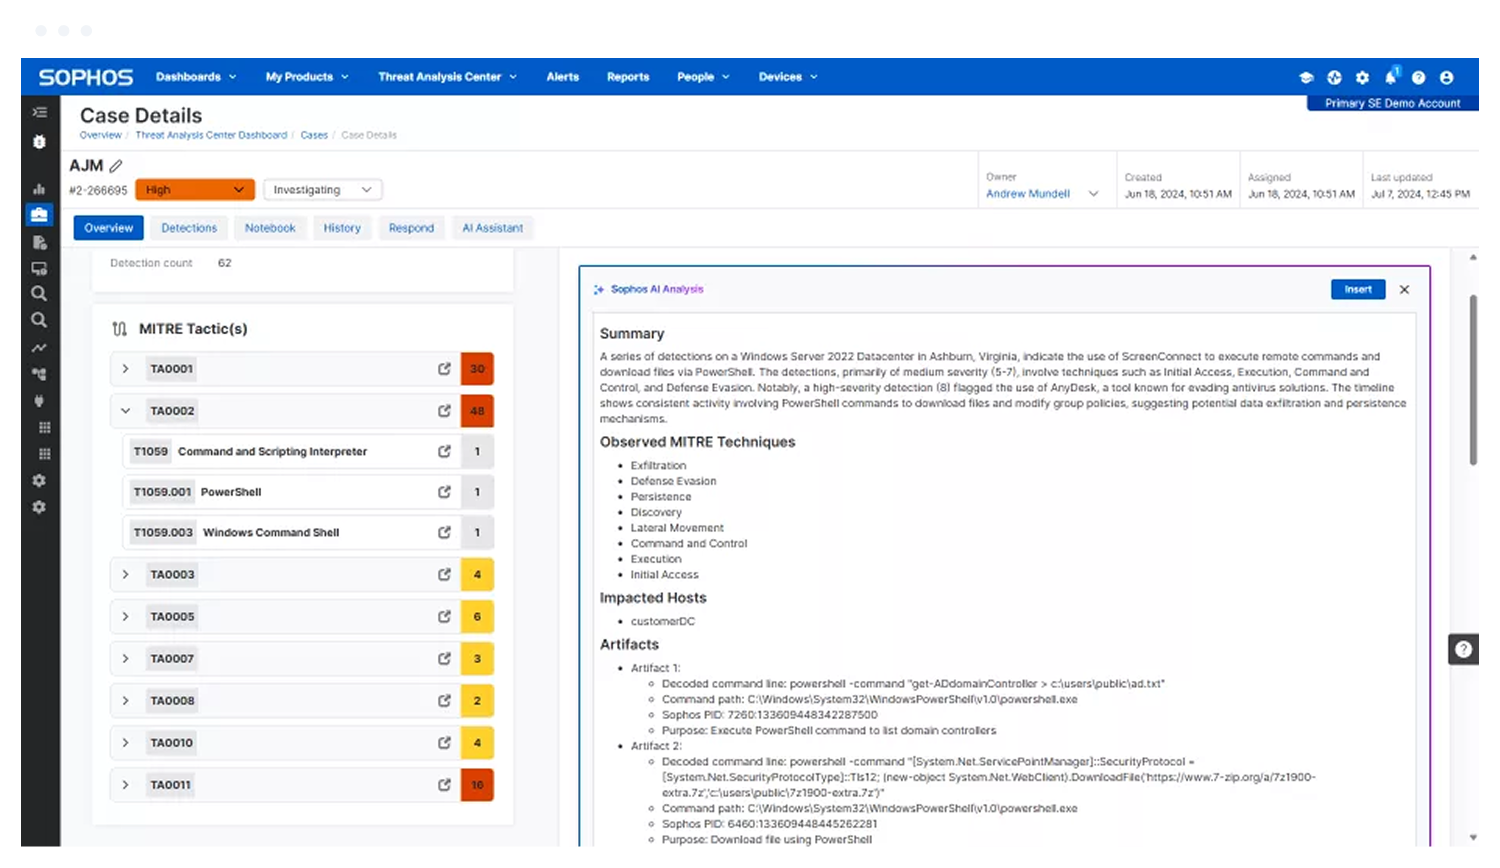Close the Sophos AI Analysis panel

click(1404, 290)
